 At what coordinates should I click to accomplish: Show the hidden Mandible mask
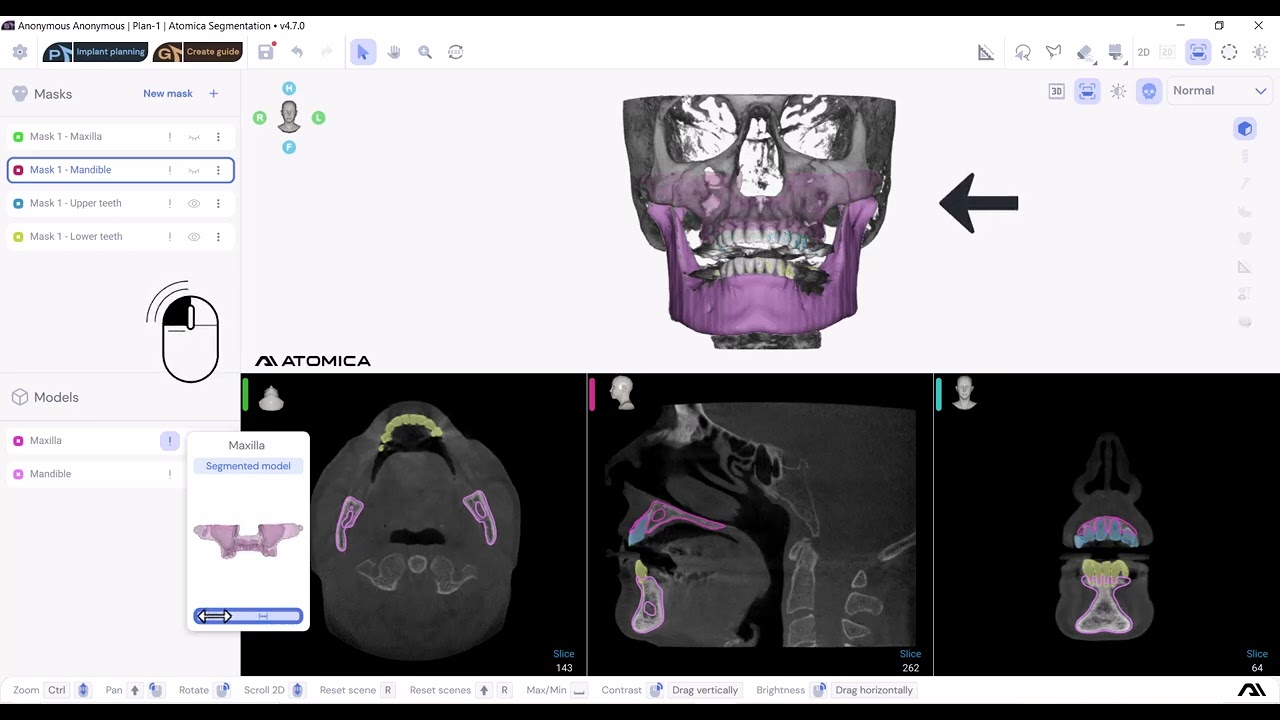pyautogui.click(x=194, y=170)
